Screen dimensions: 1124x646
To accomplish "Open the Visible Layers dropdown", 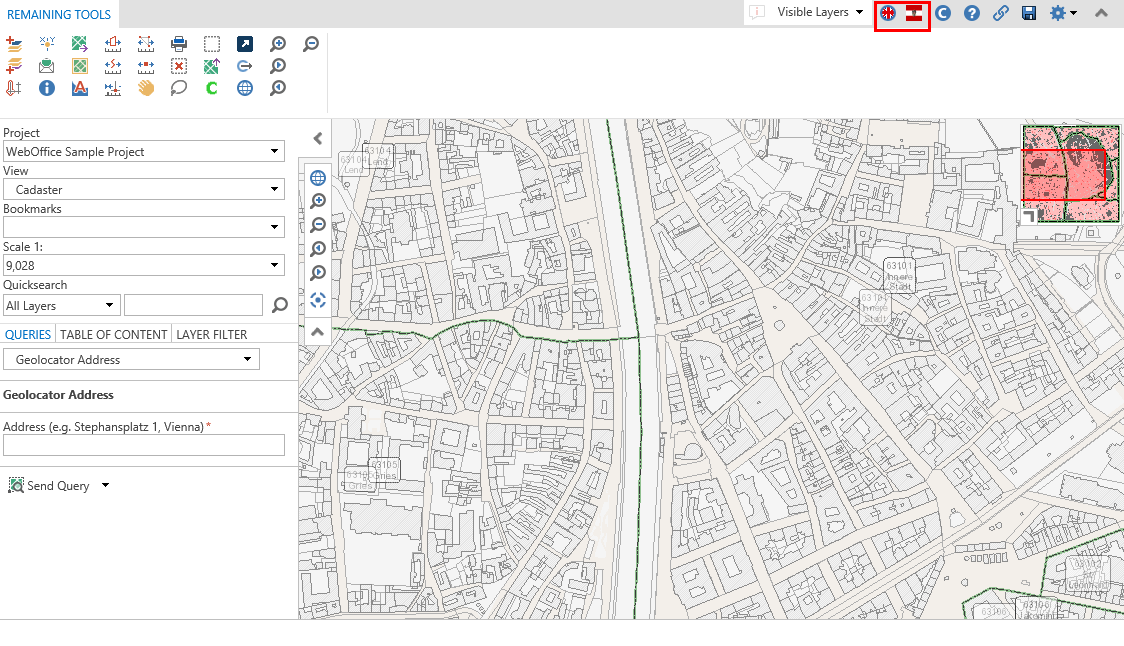I will pos(820,12).
